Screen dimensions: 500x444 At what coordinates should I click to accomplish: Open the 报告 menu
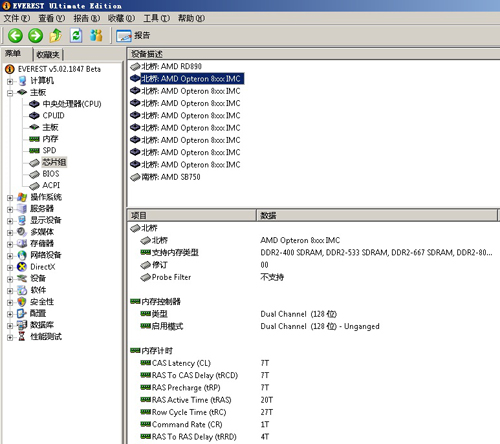pyautogui.click(x=87, y=18)
